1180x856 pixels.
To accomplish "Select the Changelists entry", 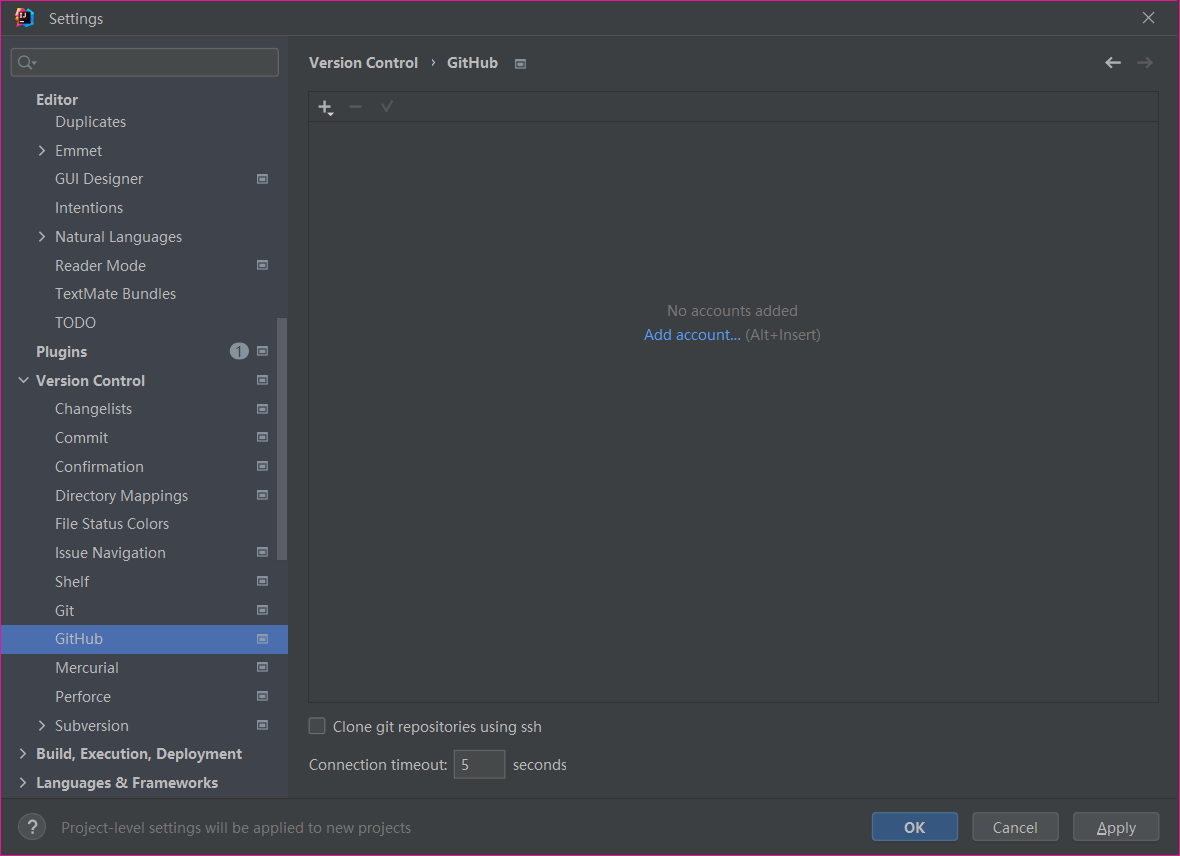I will [93, 409].
